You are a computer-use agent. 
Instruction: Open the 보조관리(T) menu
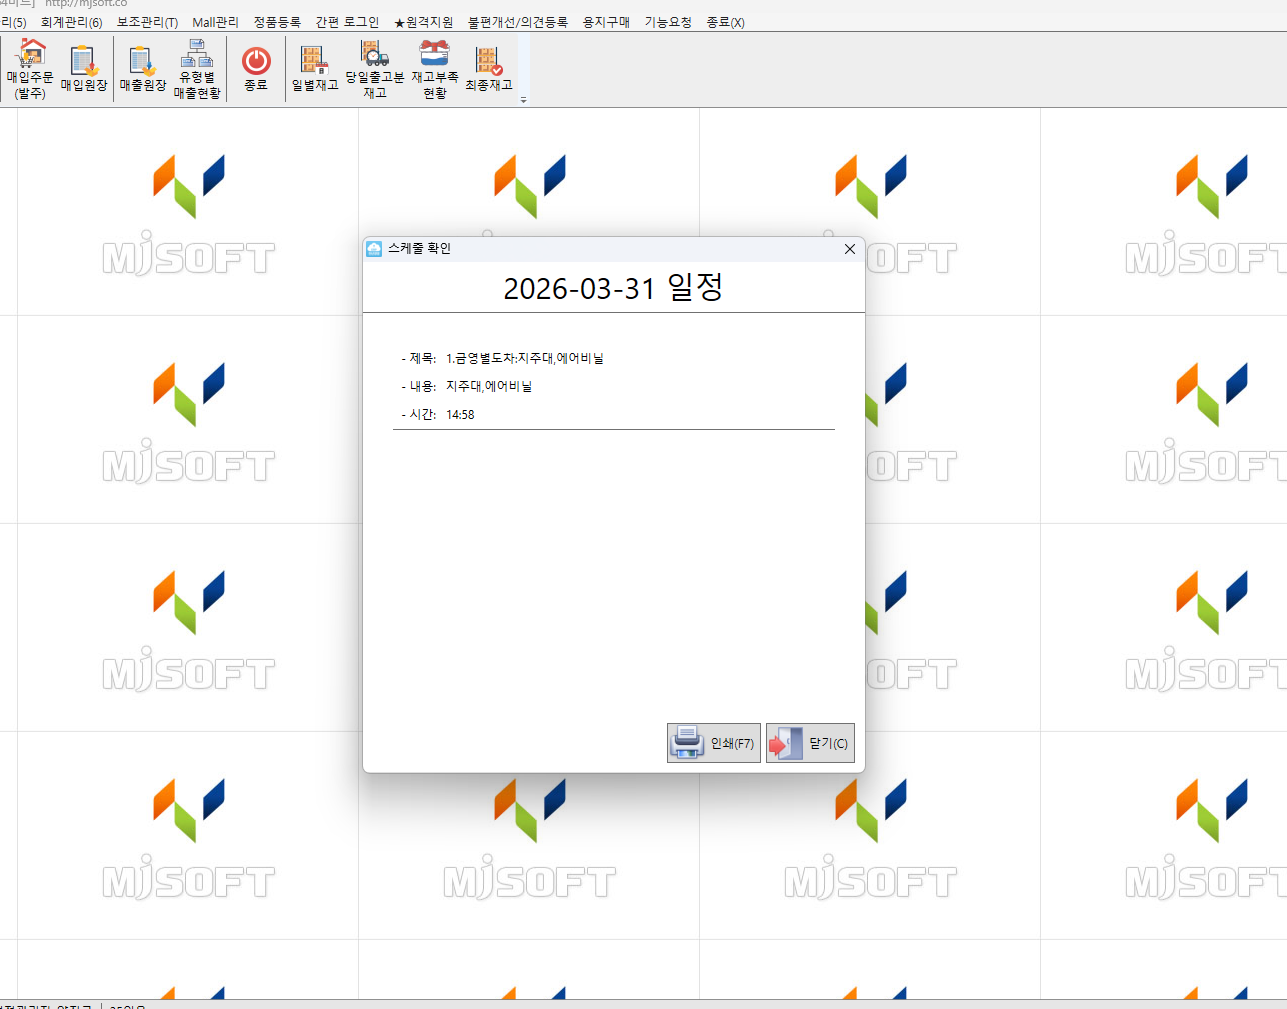pos(147,22)
